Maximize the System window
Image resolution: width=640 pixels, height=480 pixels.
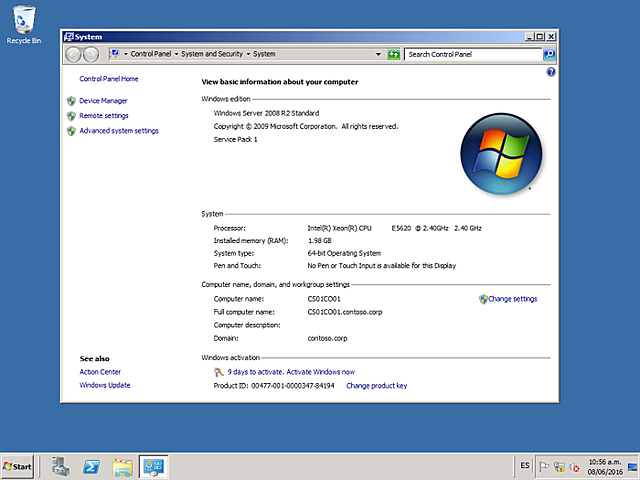point(540,37)
